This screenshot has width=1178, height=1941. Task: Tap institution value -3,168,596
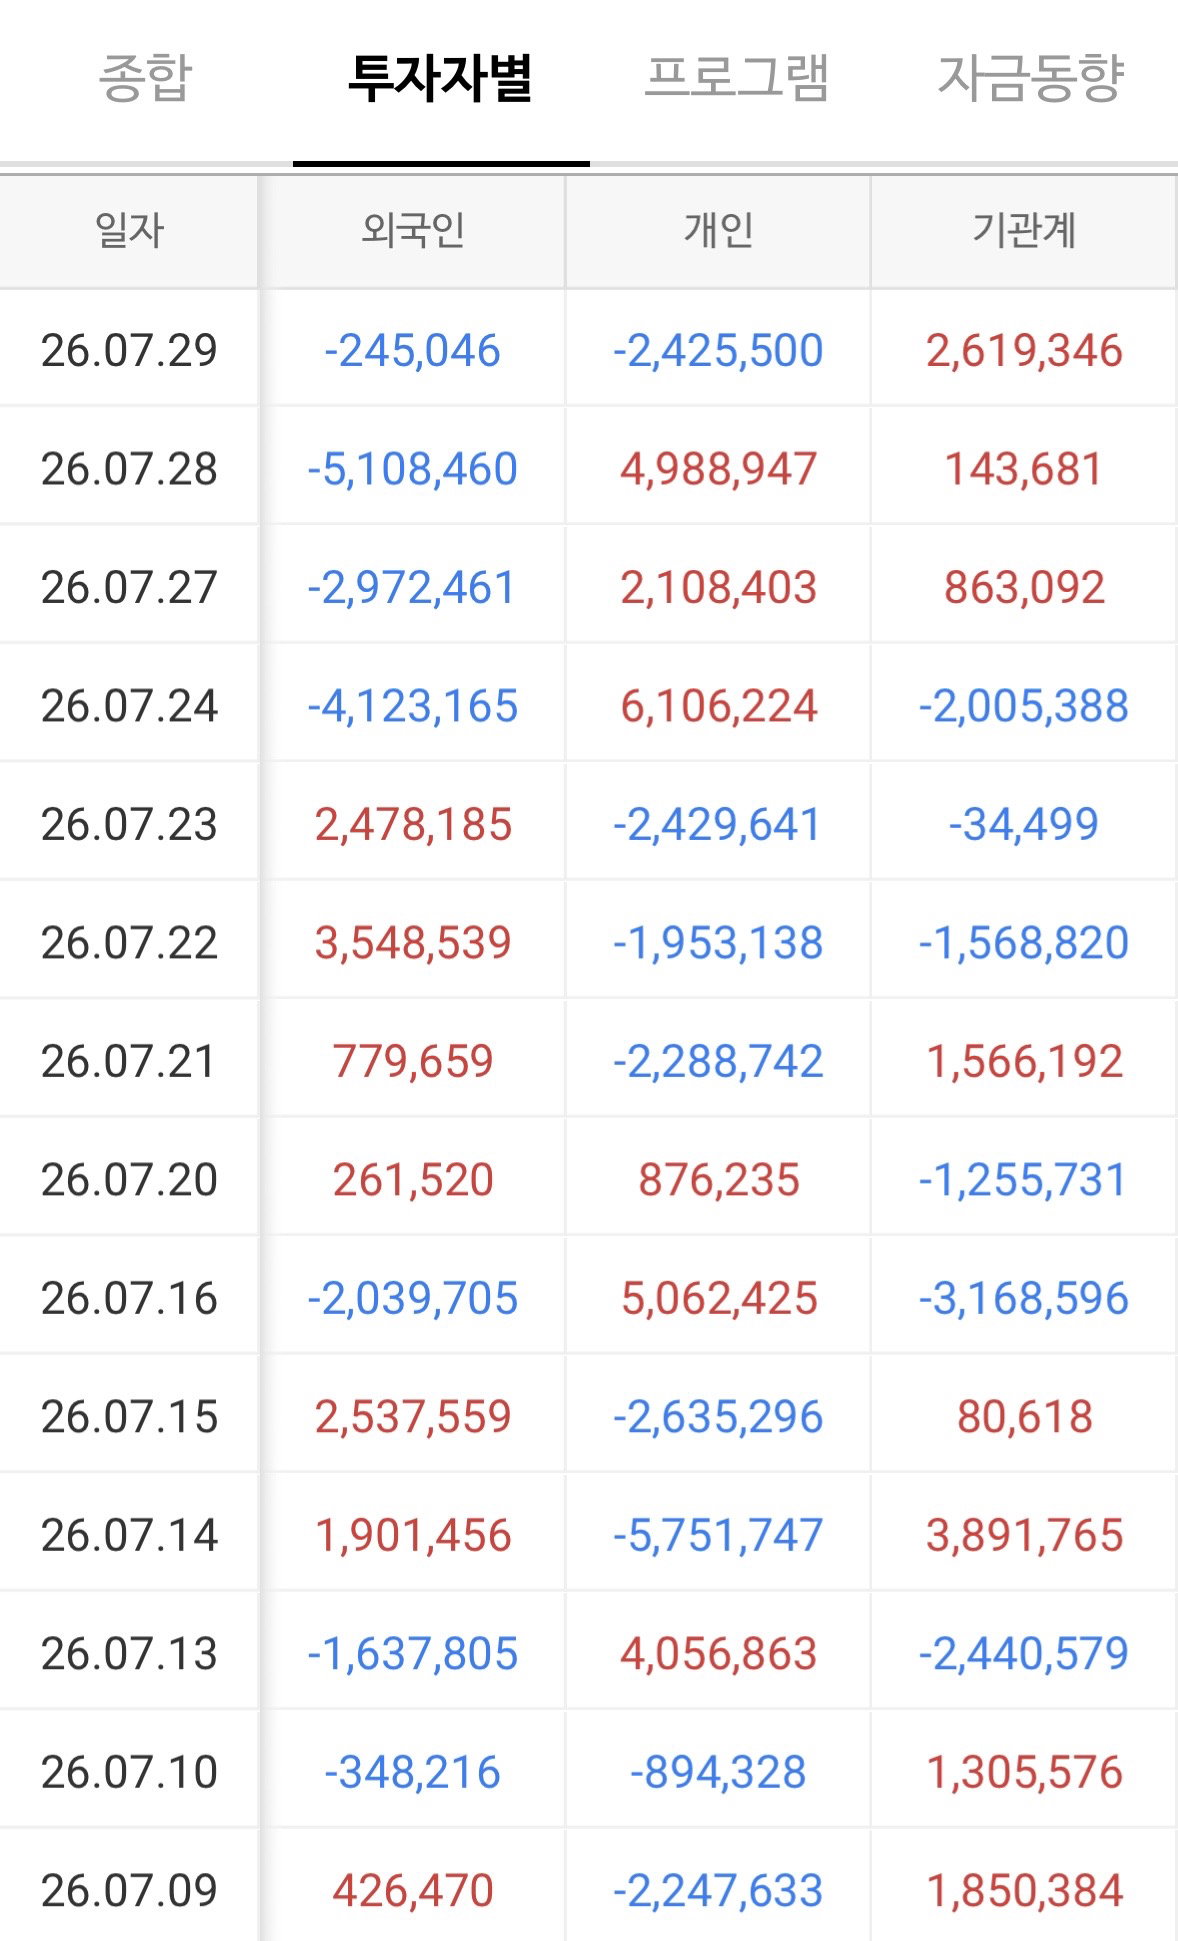1024,1299
